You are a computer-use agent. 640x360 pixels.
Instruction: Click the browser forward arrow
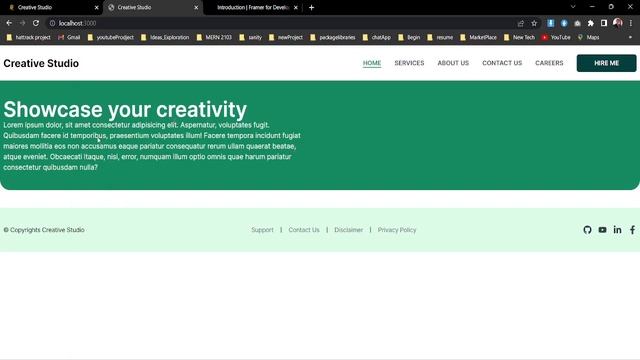22,23
